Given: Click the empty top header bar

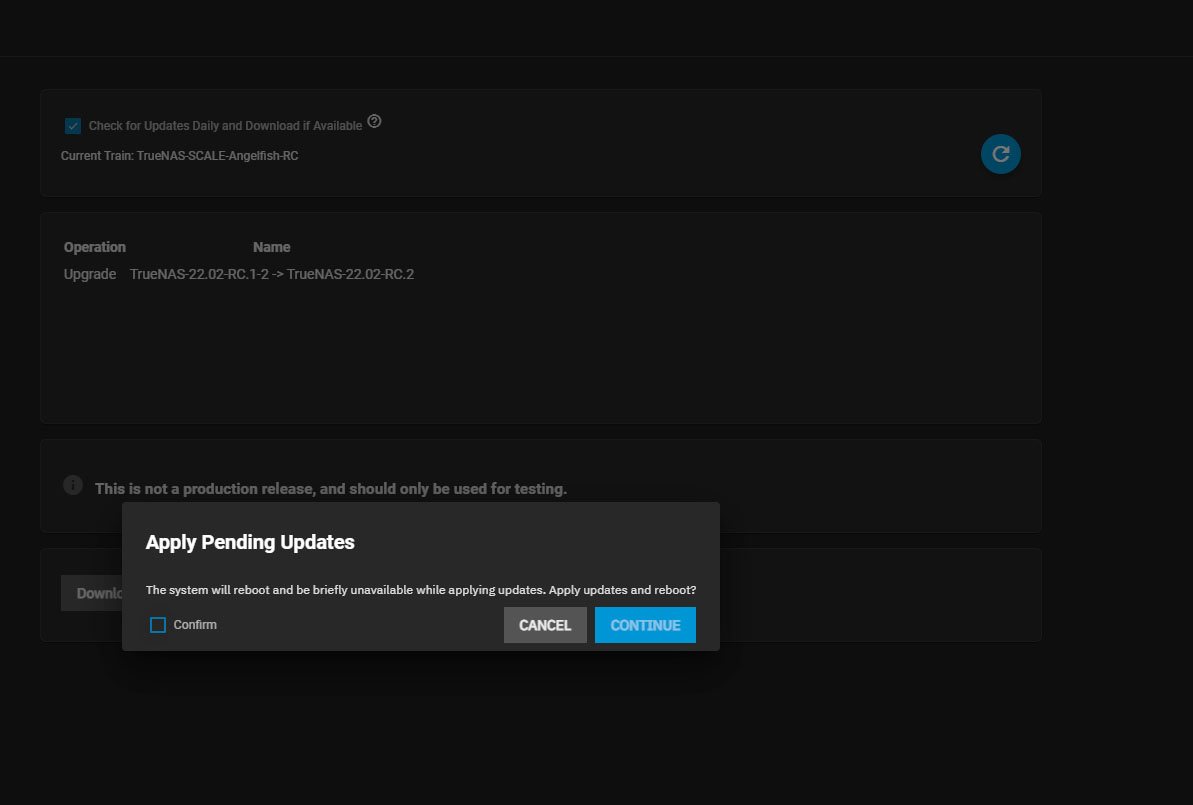Looking at the screenshot, I should [x=596, y=28].
